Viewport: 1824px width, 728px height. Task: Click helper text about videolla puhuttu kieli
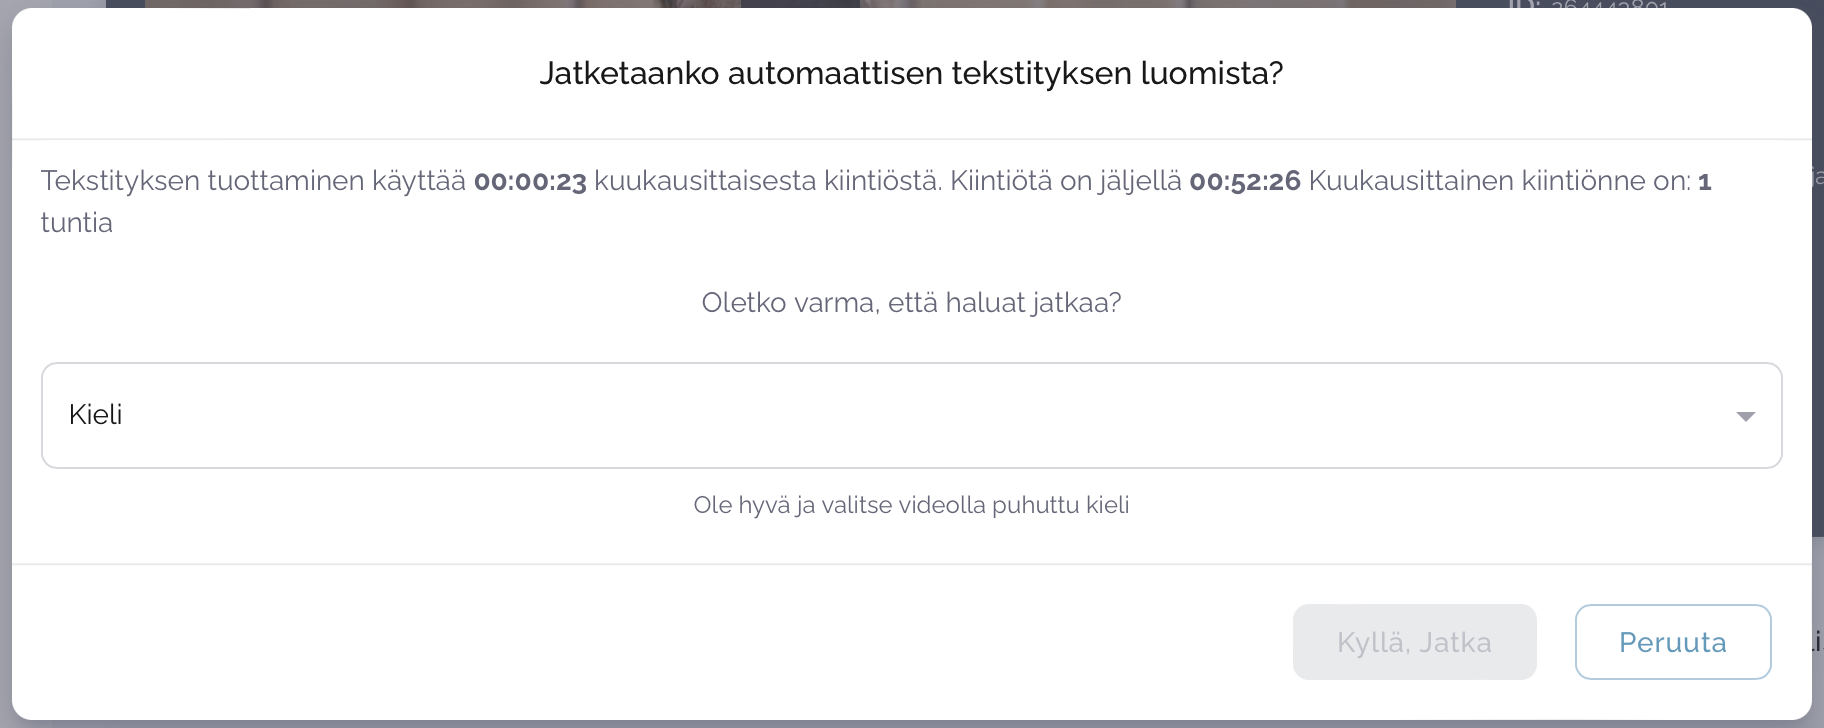click(x=911, y=505)
